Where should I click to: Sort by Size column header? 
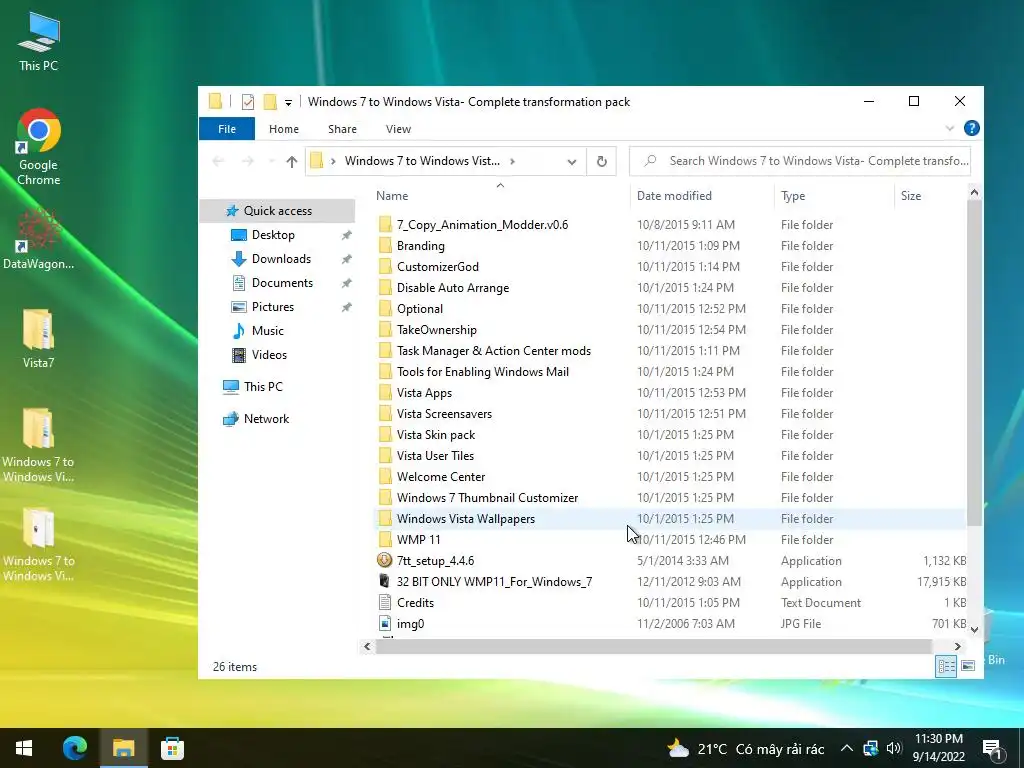pos(910,196)
